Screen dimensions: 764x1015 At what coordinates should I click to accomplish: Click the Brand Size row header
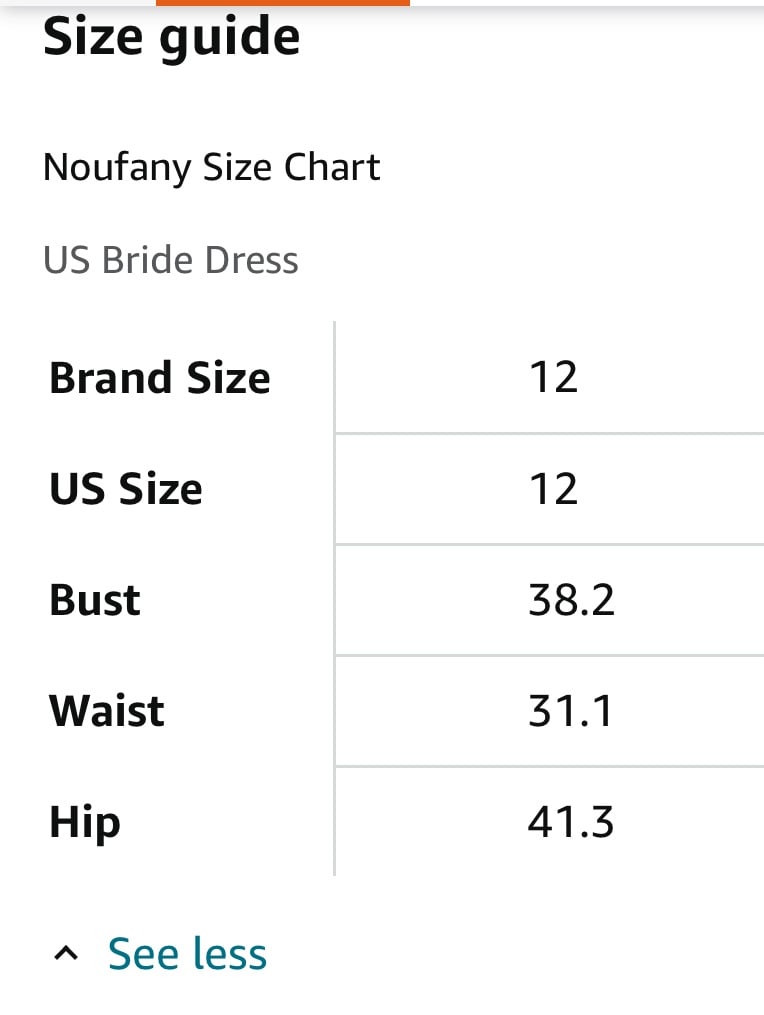[x=159, y=378]
